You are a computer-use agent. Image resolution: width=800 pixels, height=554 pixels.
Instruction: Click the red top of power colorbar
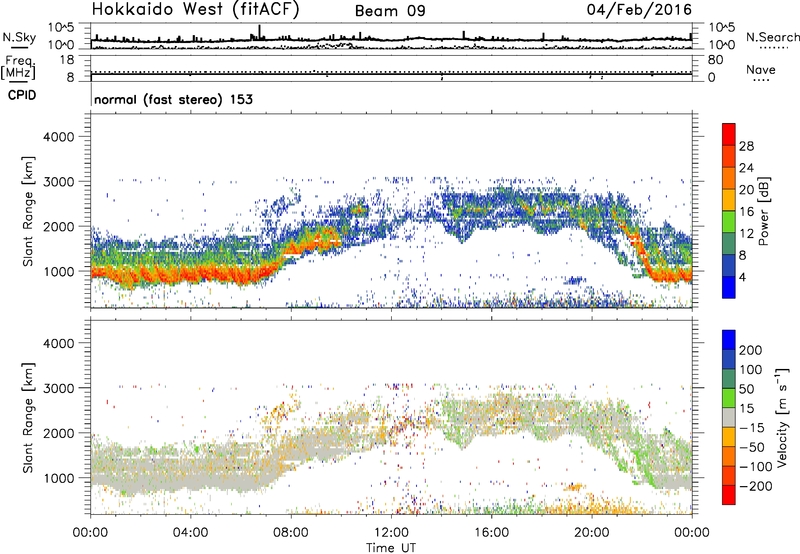(x=729, y=134)
